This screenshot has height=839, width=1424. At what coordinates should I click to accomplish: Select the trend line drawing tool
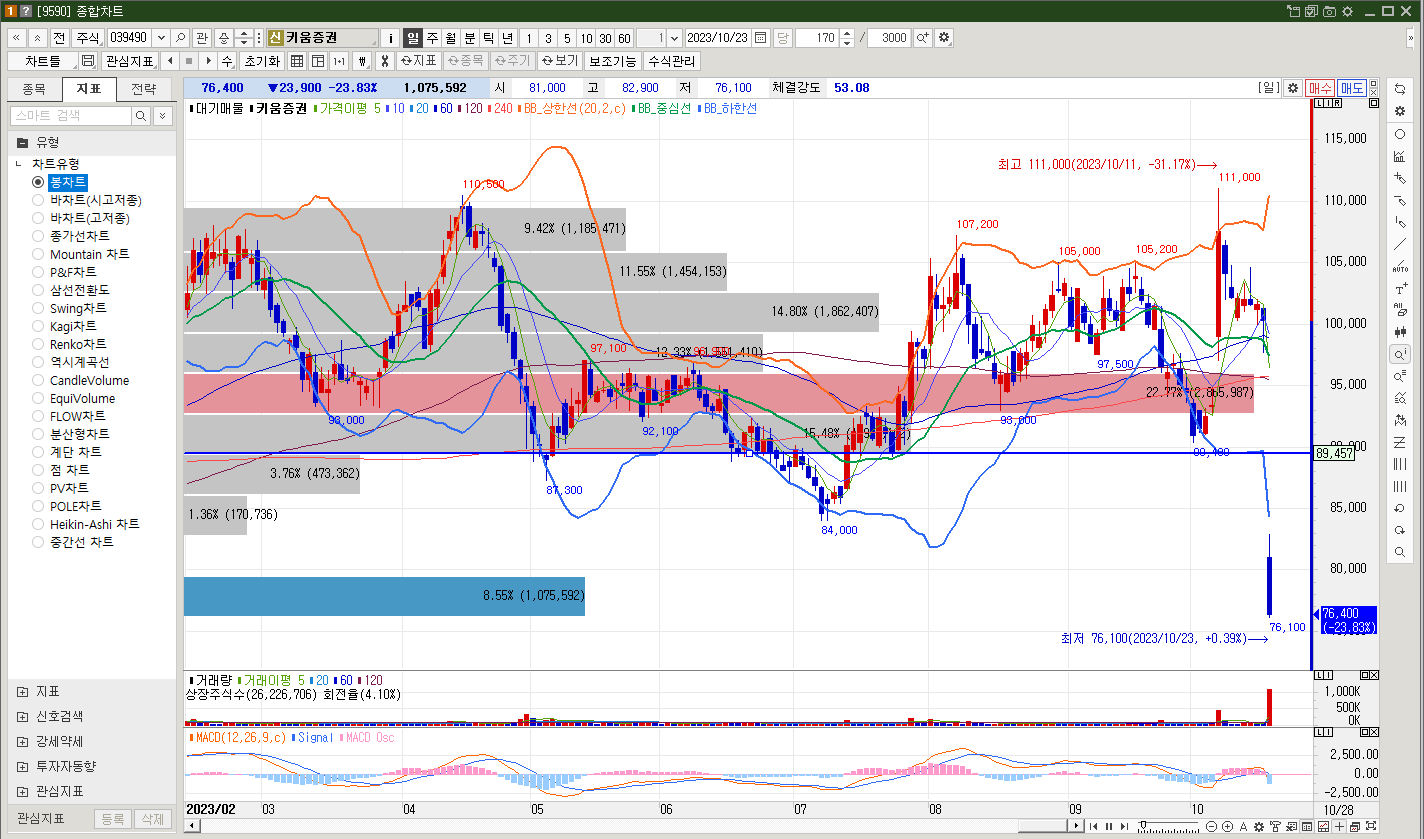point(1399,245)
